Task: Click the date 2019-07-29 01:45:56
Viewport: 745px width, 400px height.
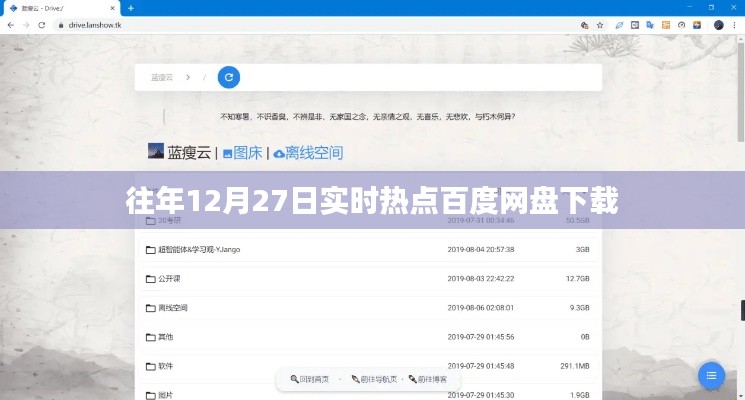Action: pyautogui.click(x=481, y=337)
